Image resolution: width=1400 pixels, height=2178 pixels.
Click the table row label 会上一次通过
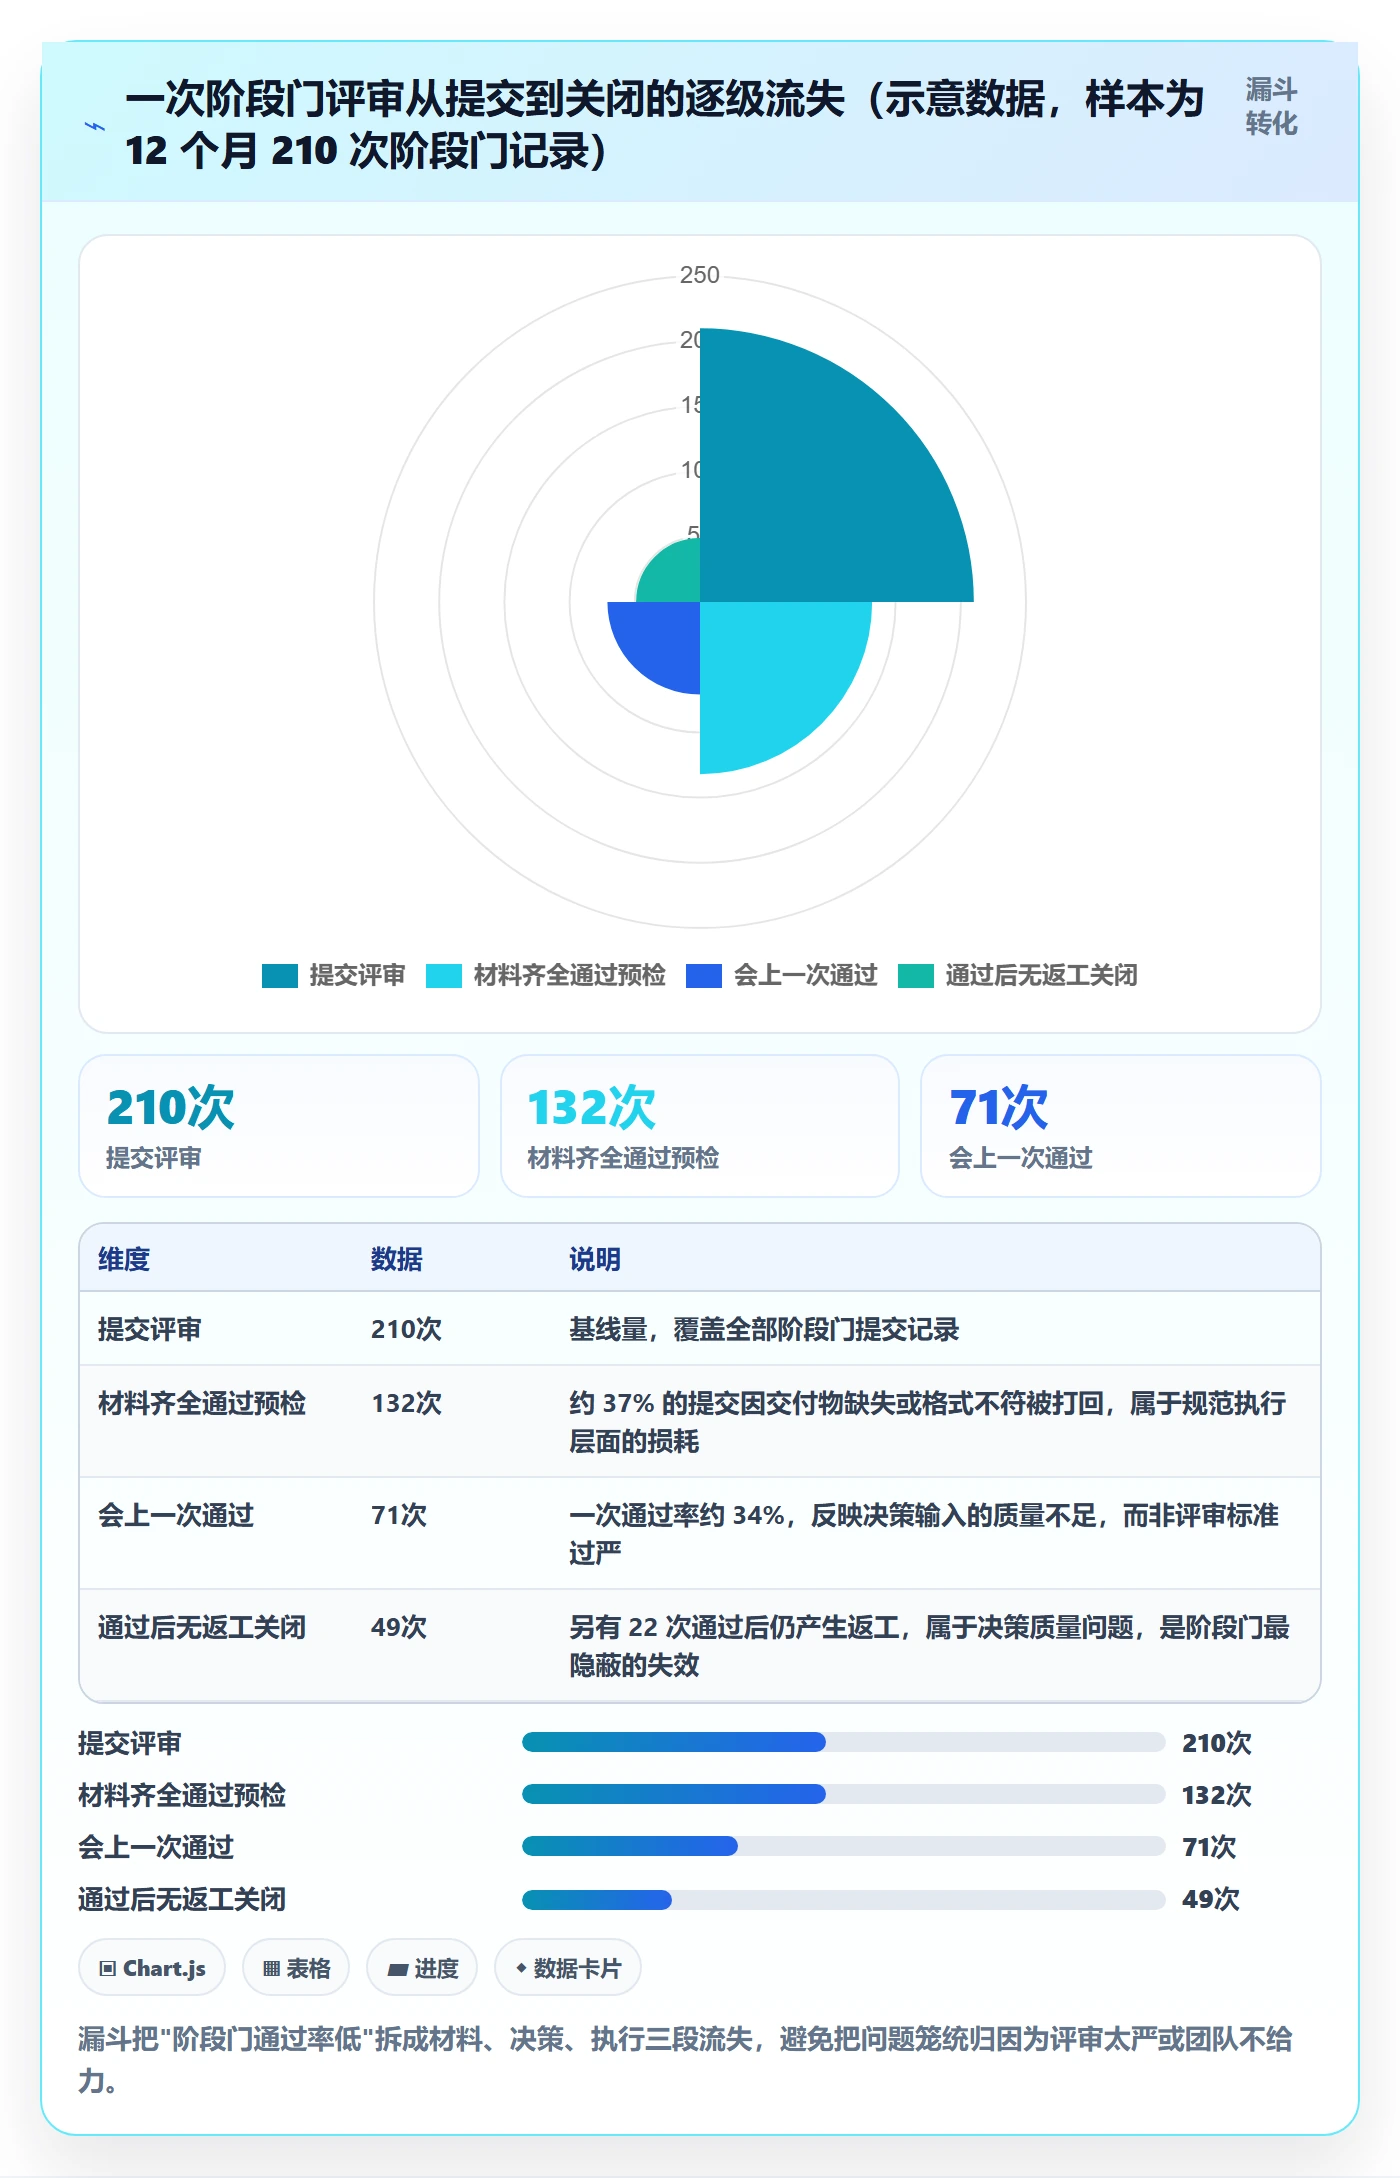tap(176, 1515)
